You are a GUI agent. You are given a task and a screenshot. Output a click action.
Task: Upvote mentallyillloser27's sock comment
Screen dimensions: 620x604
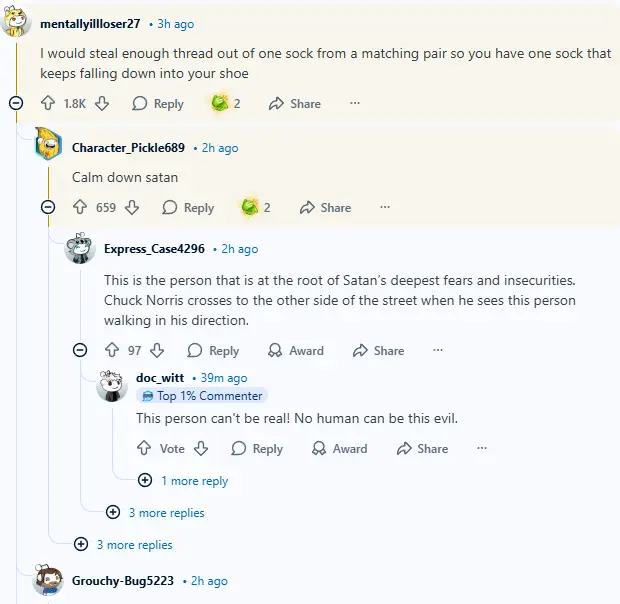click(x=48, y=103)
